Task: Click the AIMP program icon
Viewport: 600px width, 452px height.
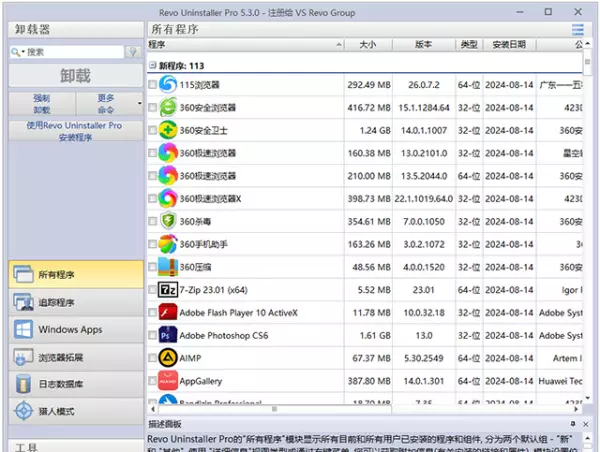Action: [168, 358]
